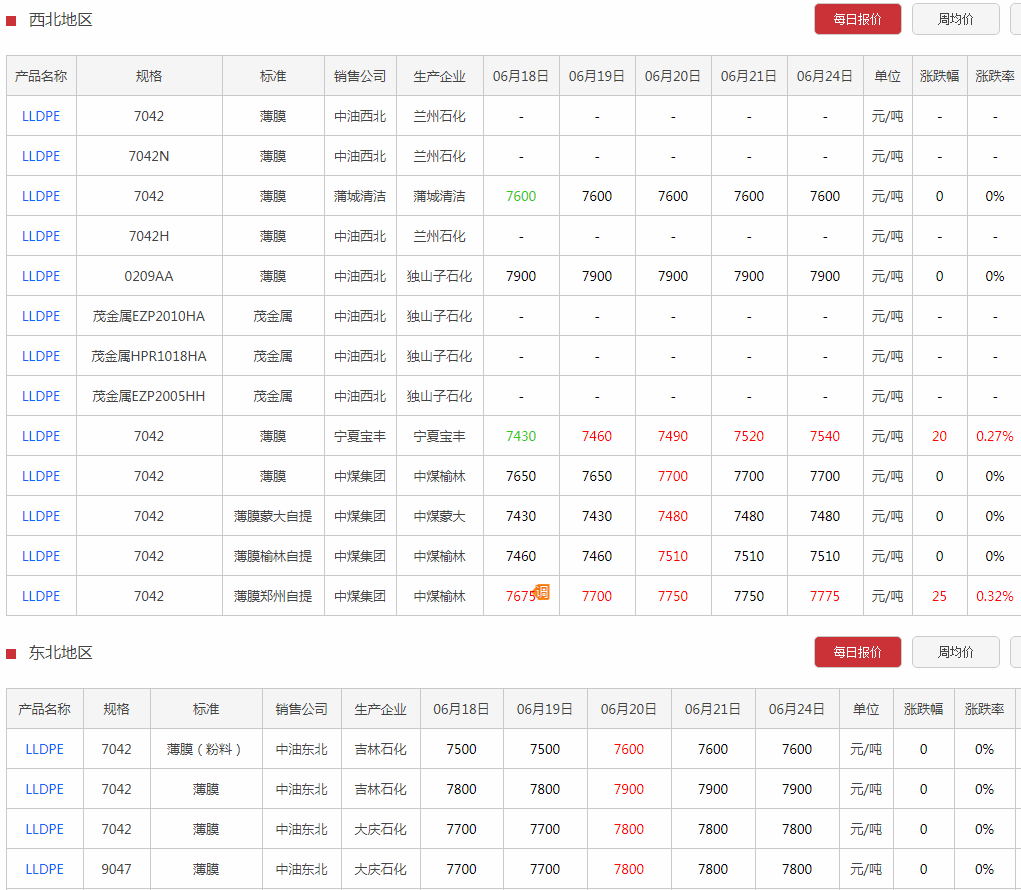Click the 西北地区 section title
1021x890 pixels.
click(61, 20)
